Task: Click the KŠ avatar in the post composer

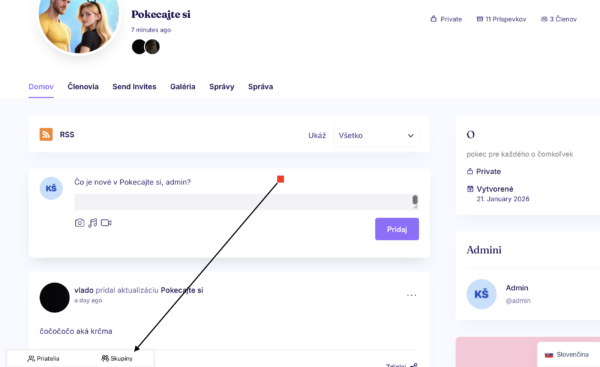Action: coord(51,188)
